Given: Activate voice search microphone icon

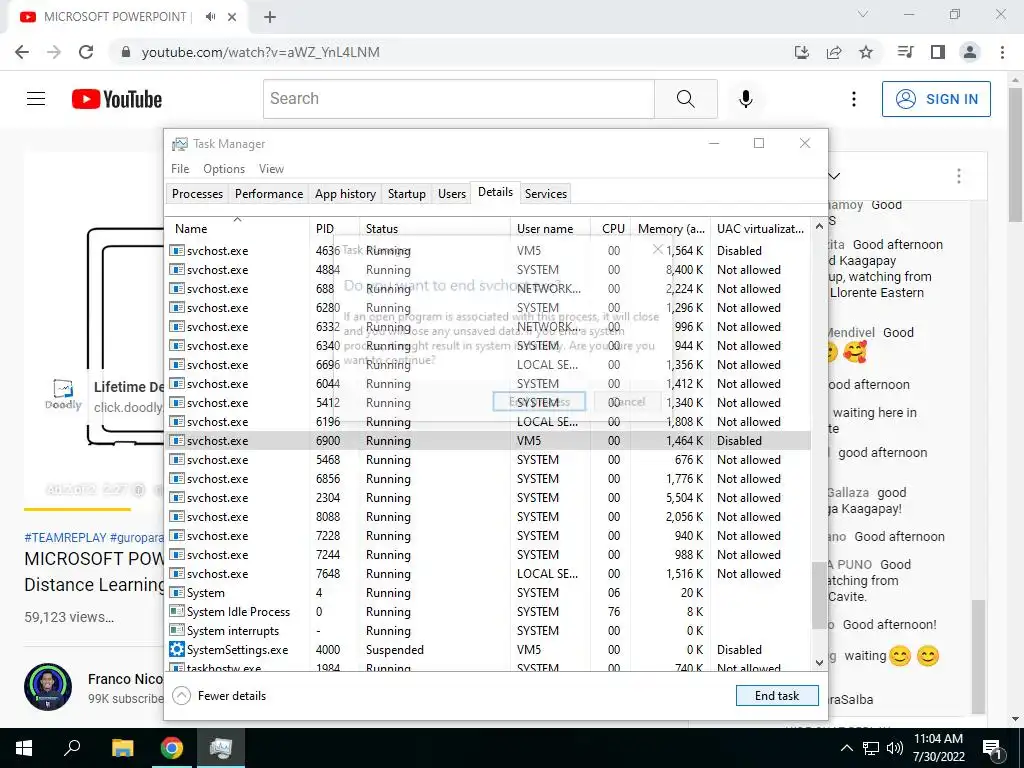Looking at the screenshot, I should pos(746,99).
